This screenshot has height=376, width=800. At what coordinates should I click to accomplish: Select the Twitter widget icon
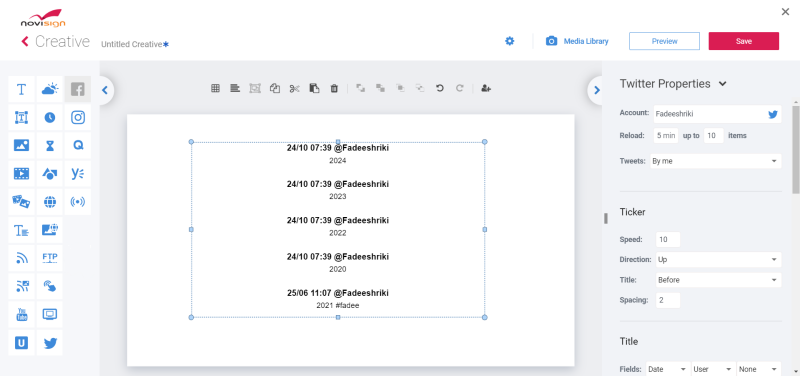click(x=49, y=342)
